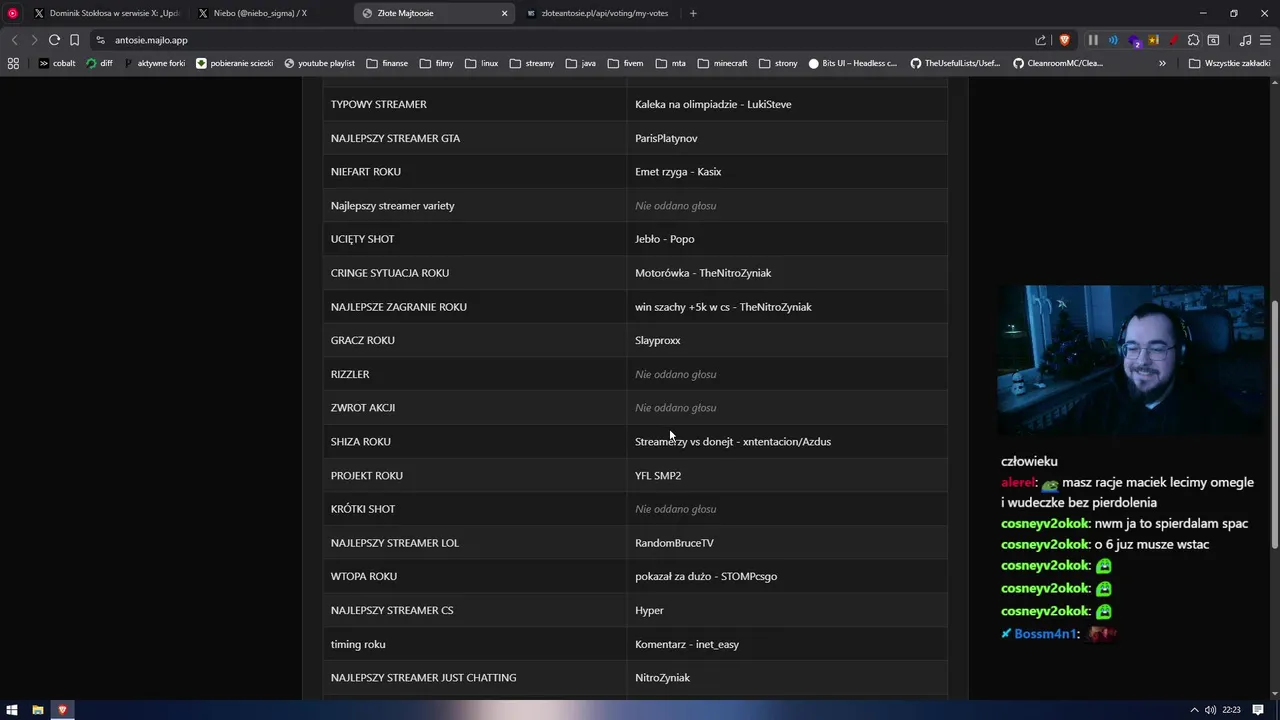Show hidden system tray icons
The height and width of the screenshot is (720, 1280).
click(1194, 710)
